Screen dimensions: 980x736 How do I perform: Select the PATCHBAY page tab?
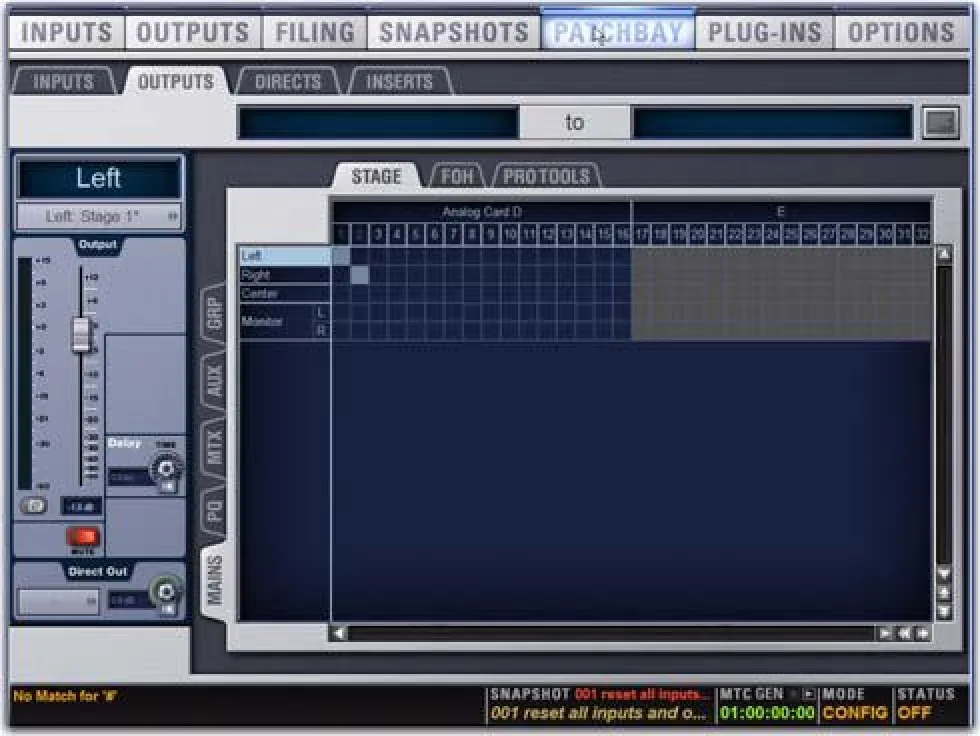618,32
